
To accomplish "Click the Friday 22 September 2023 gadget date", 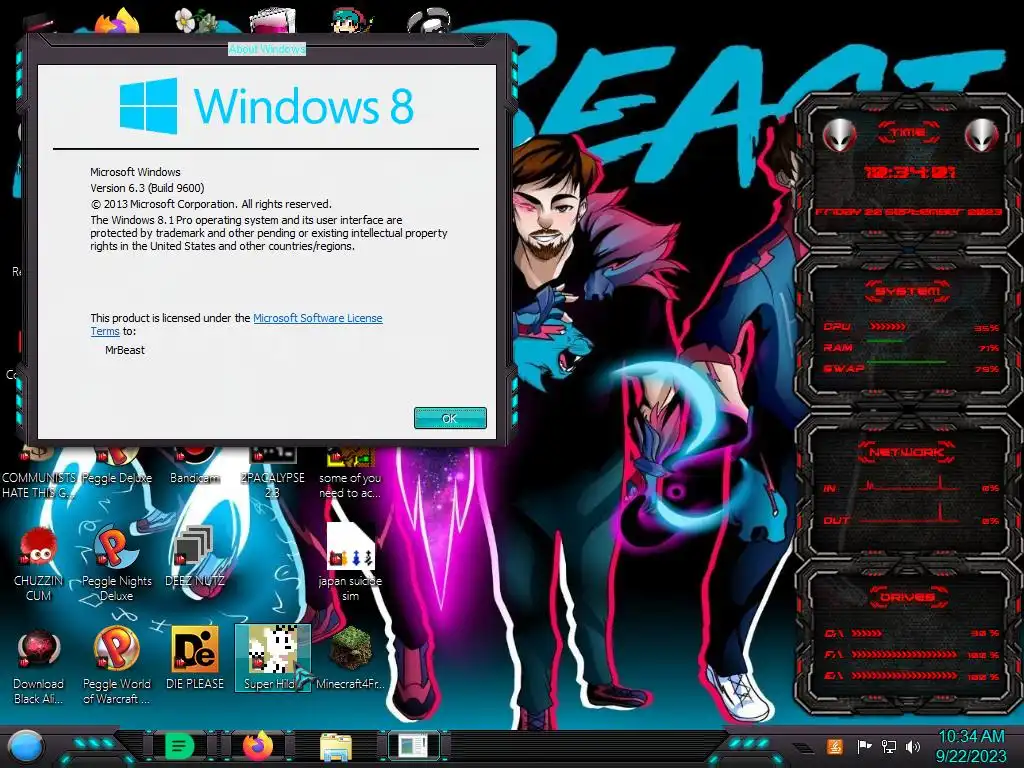I will tap(908, 212).
